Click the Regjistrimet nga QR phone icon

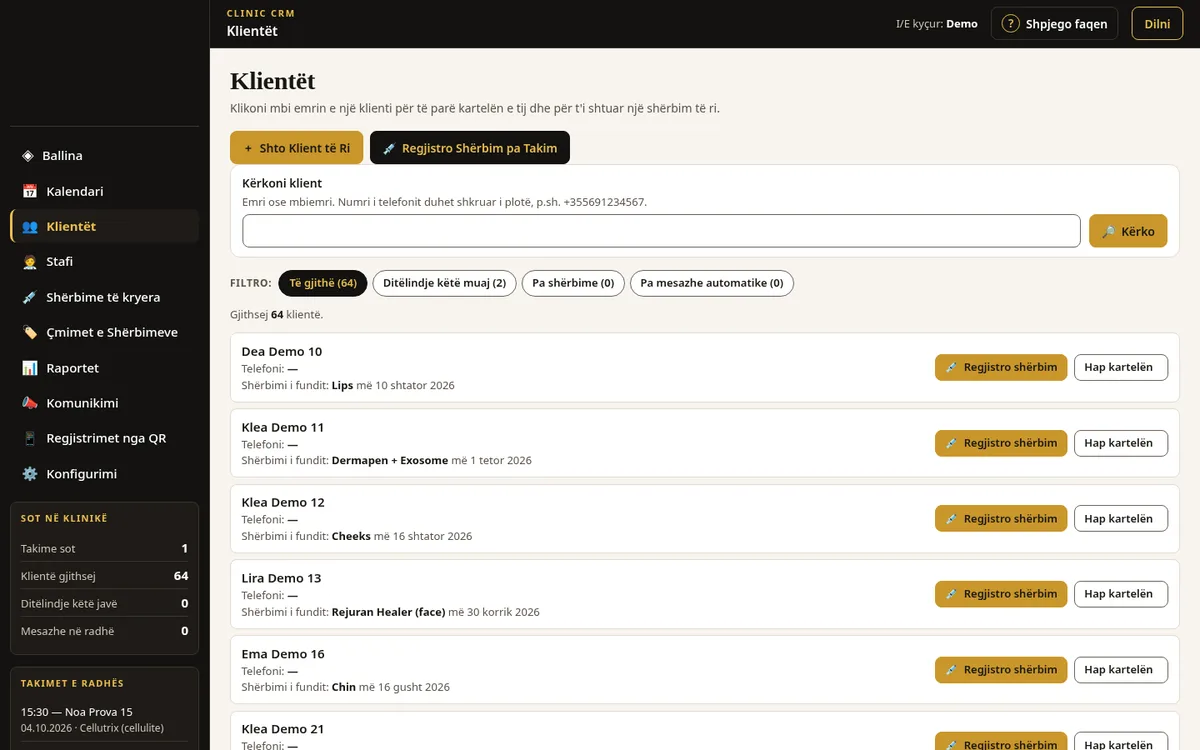tap(30, 438)
